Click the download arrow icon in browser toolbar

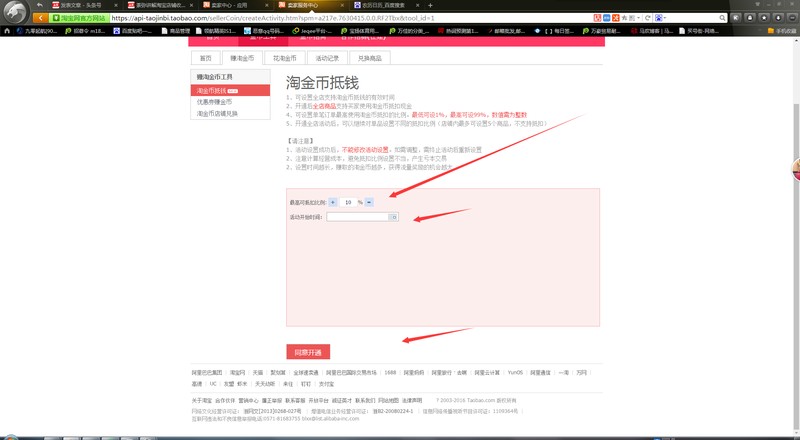point(778,18)
